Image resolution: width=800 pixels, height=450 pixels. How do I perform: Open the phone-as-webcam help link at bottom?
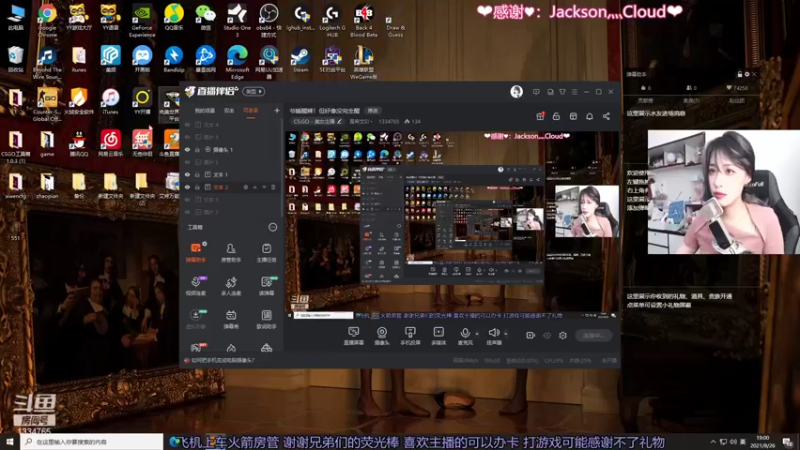point(222,360)
